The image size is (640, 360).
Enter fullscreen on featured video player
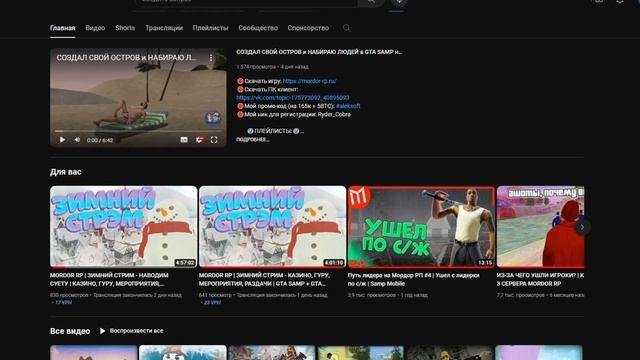click(x=214, y=140)
